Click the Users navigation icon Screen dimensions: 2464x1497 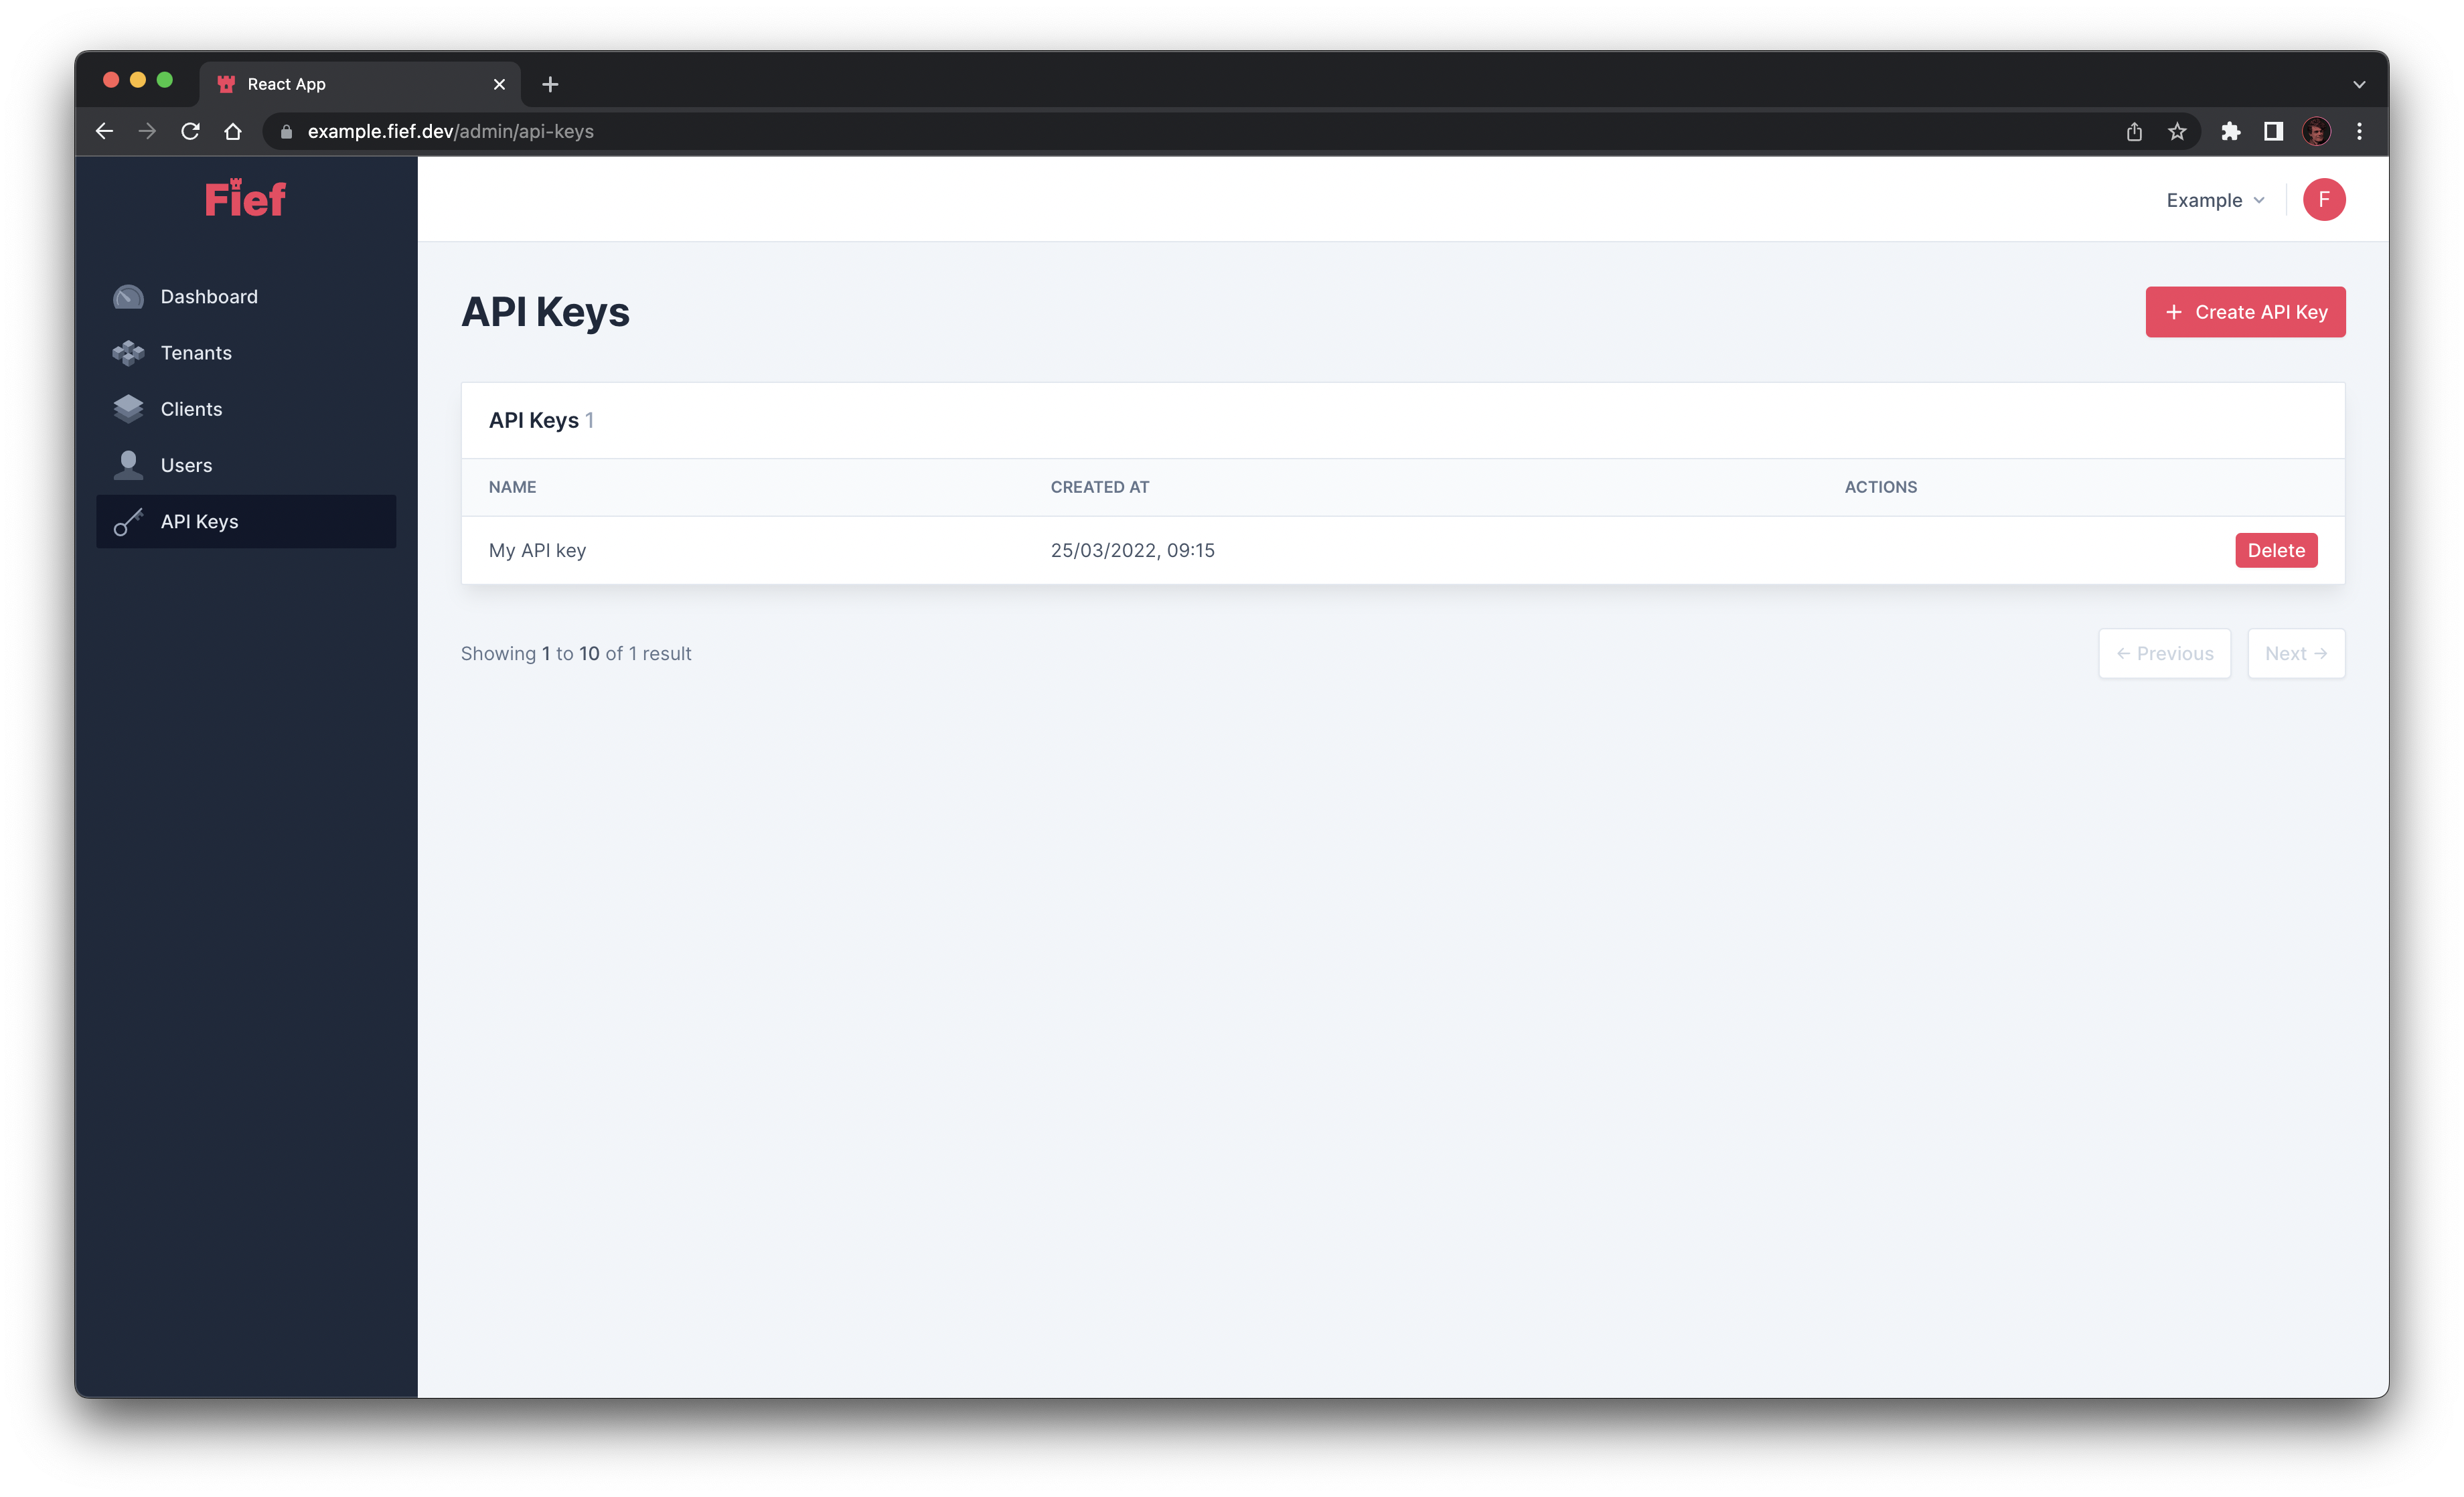coord(131,465)
